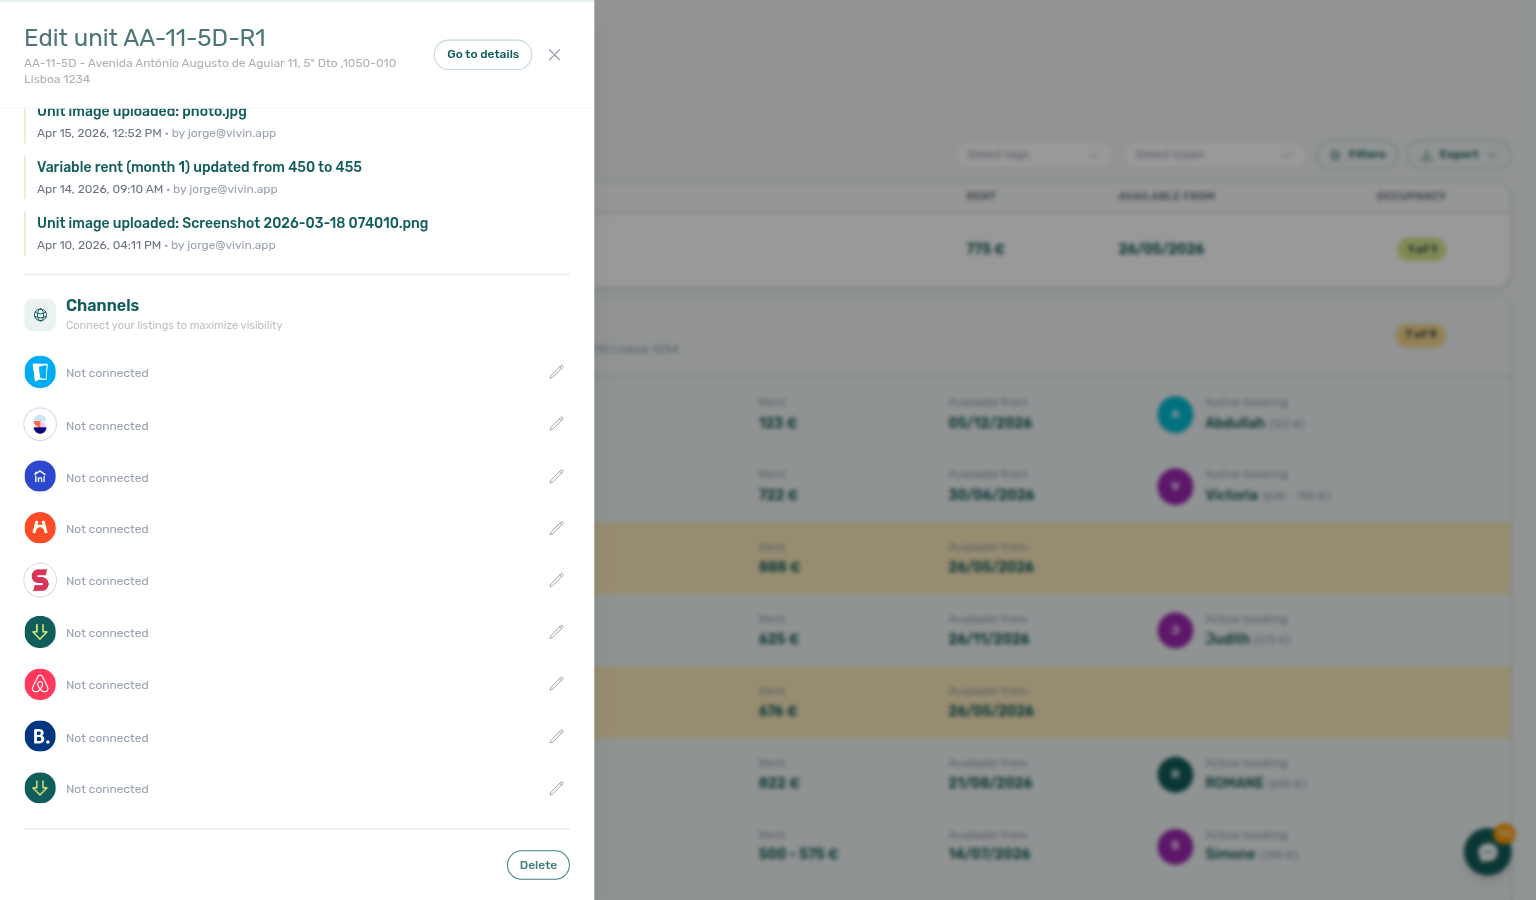This screenshot has width=1536, height=900.
Task: Click Victoria's purple tenant avatar
Action: (x=1175, y=486)
